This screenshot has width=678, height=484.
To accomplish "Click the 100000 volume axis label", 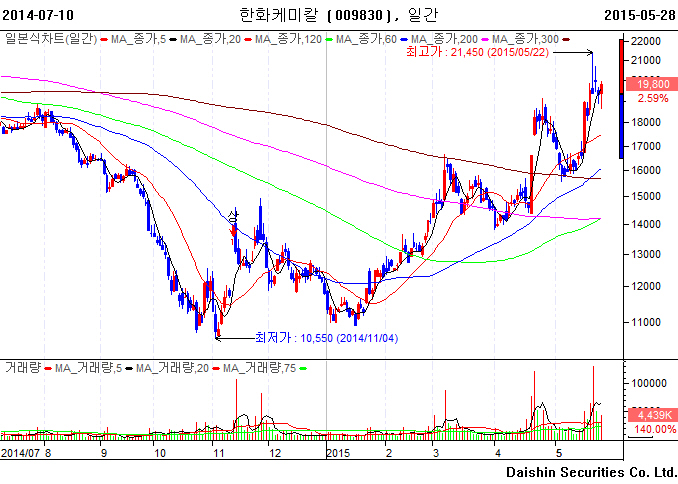I will tap(648, 383).
